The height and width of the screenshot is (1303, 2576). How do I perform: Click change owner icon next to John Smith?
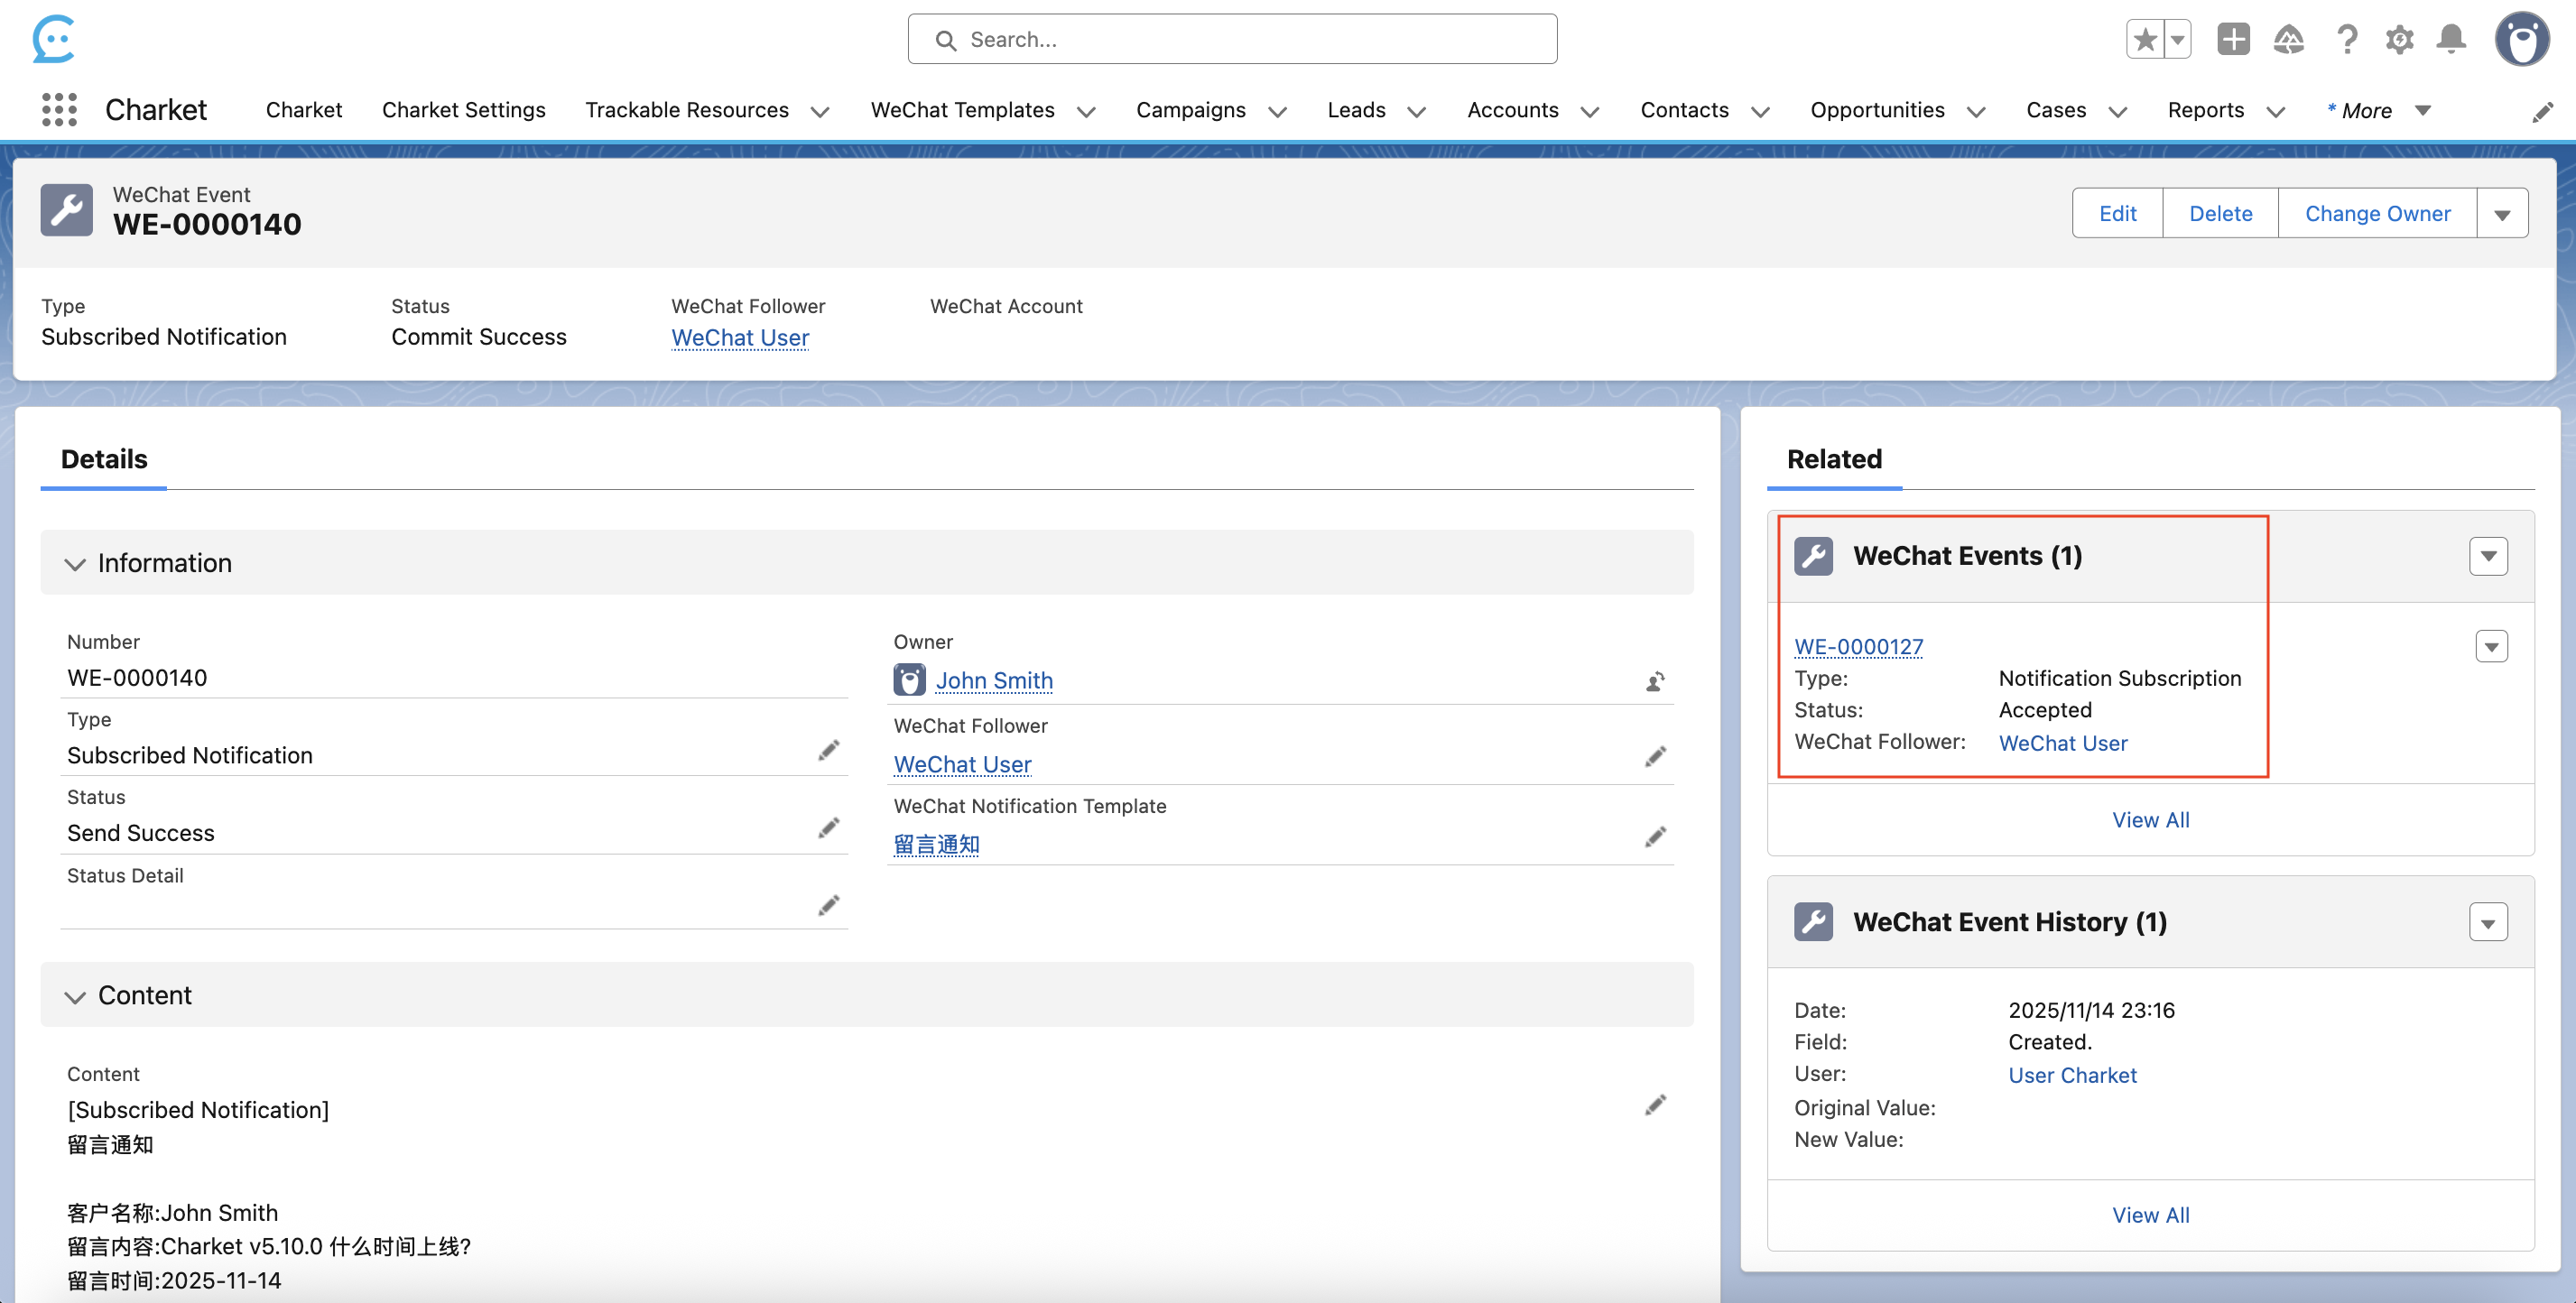pos(1655,681)
